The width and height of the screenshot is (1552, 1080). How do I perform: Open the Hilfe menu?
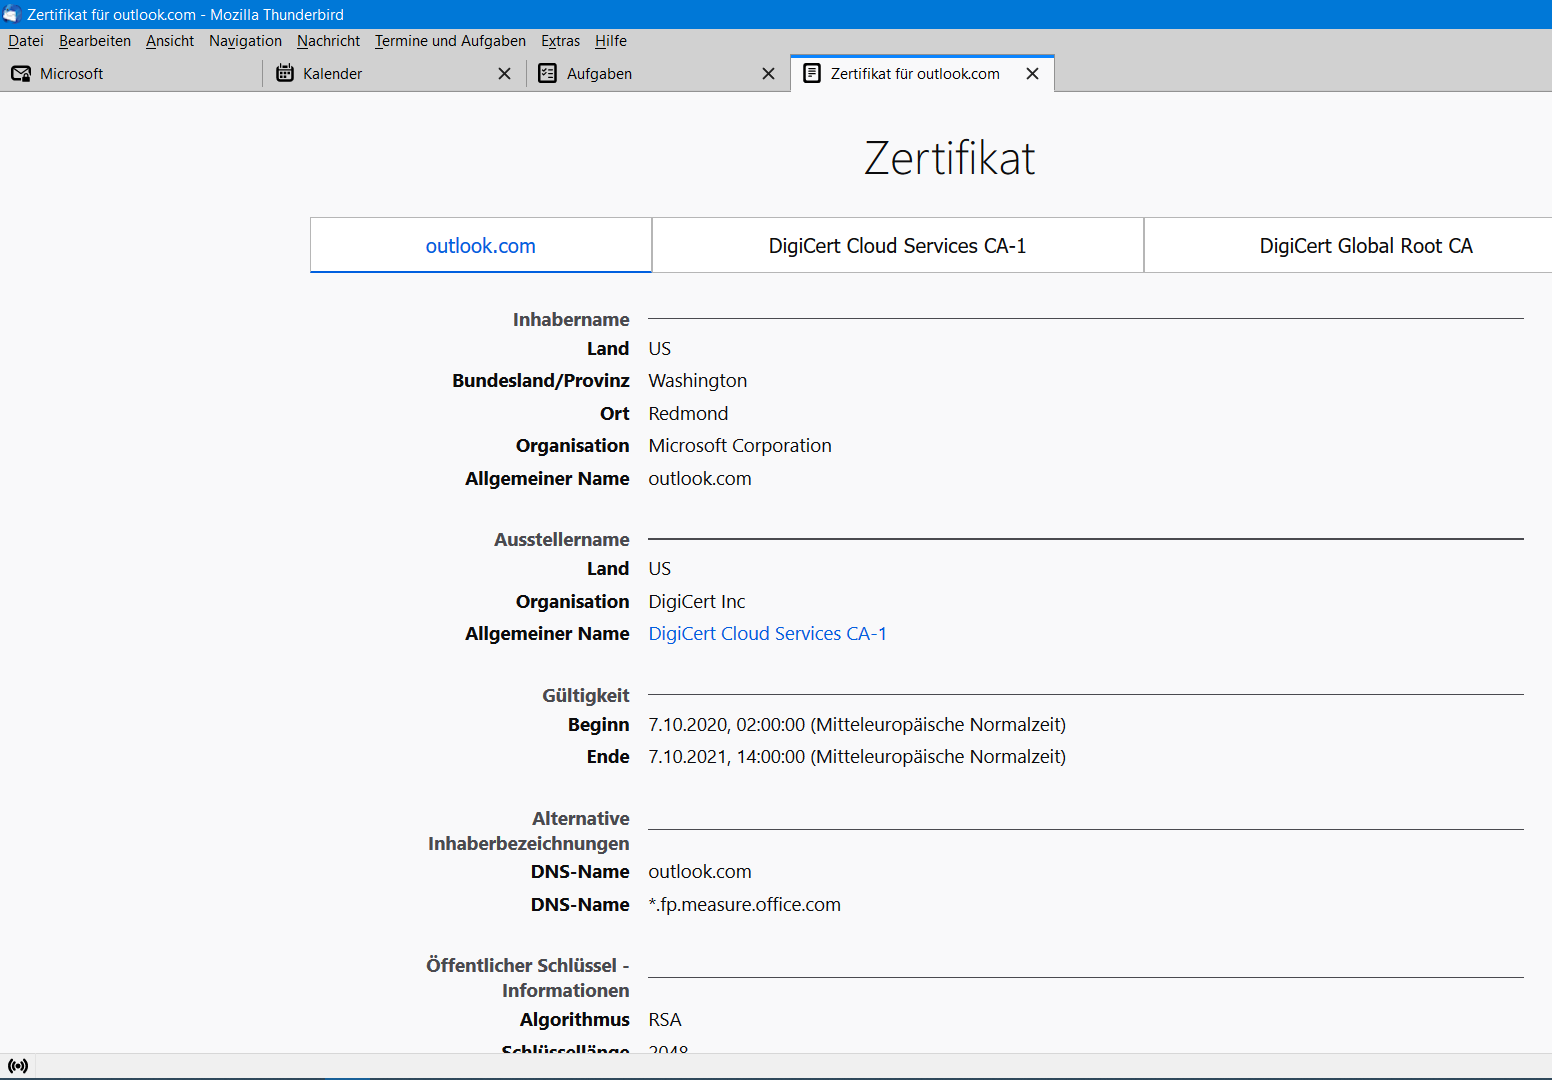pos(611,41)
